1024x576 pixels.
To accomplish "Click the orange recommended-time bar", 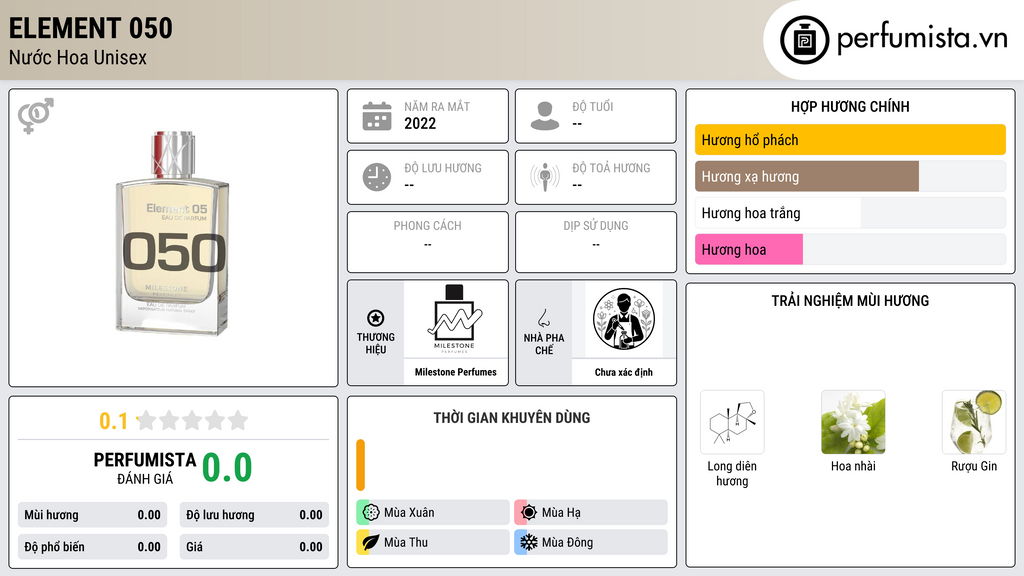I will [x=360, y=465].
